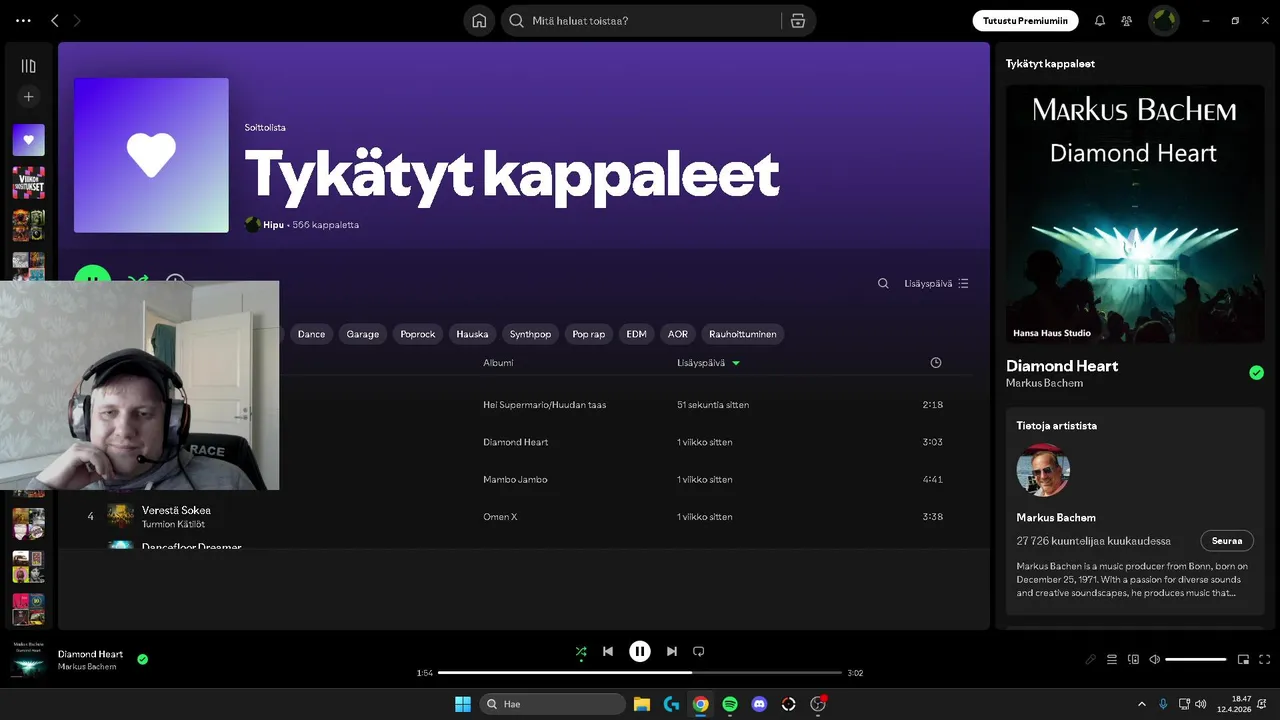Open the three-dot app menu
This screenshot has height=720, width=1280.
click(x=23, y=20)
